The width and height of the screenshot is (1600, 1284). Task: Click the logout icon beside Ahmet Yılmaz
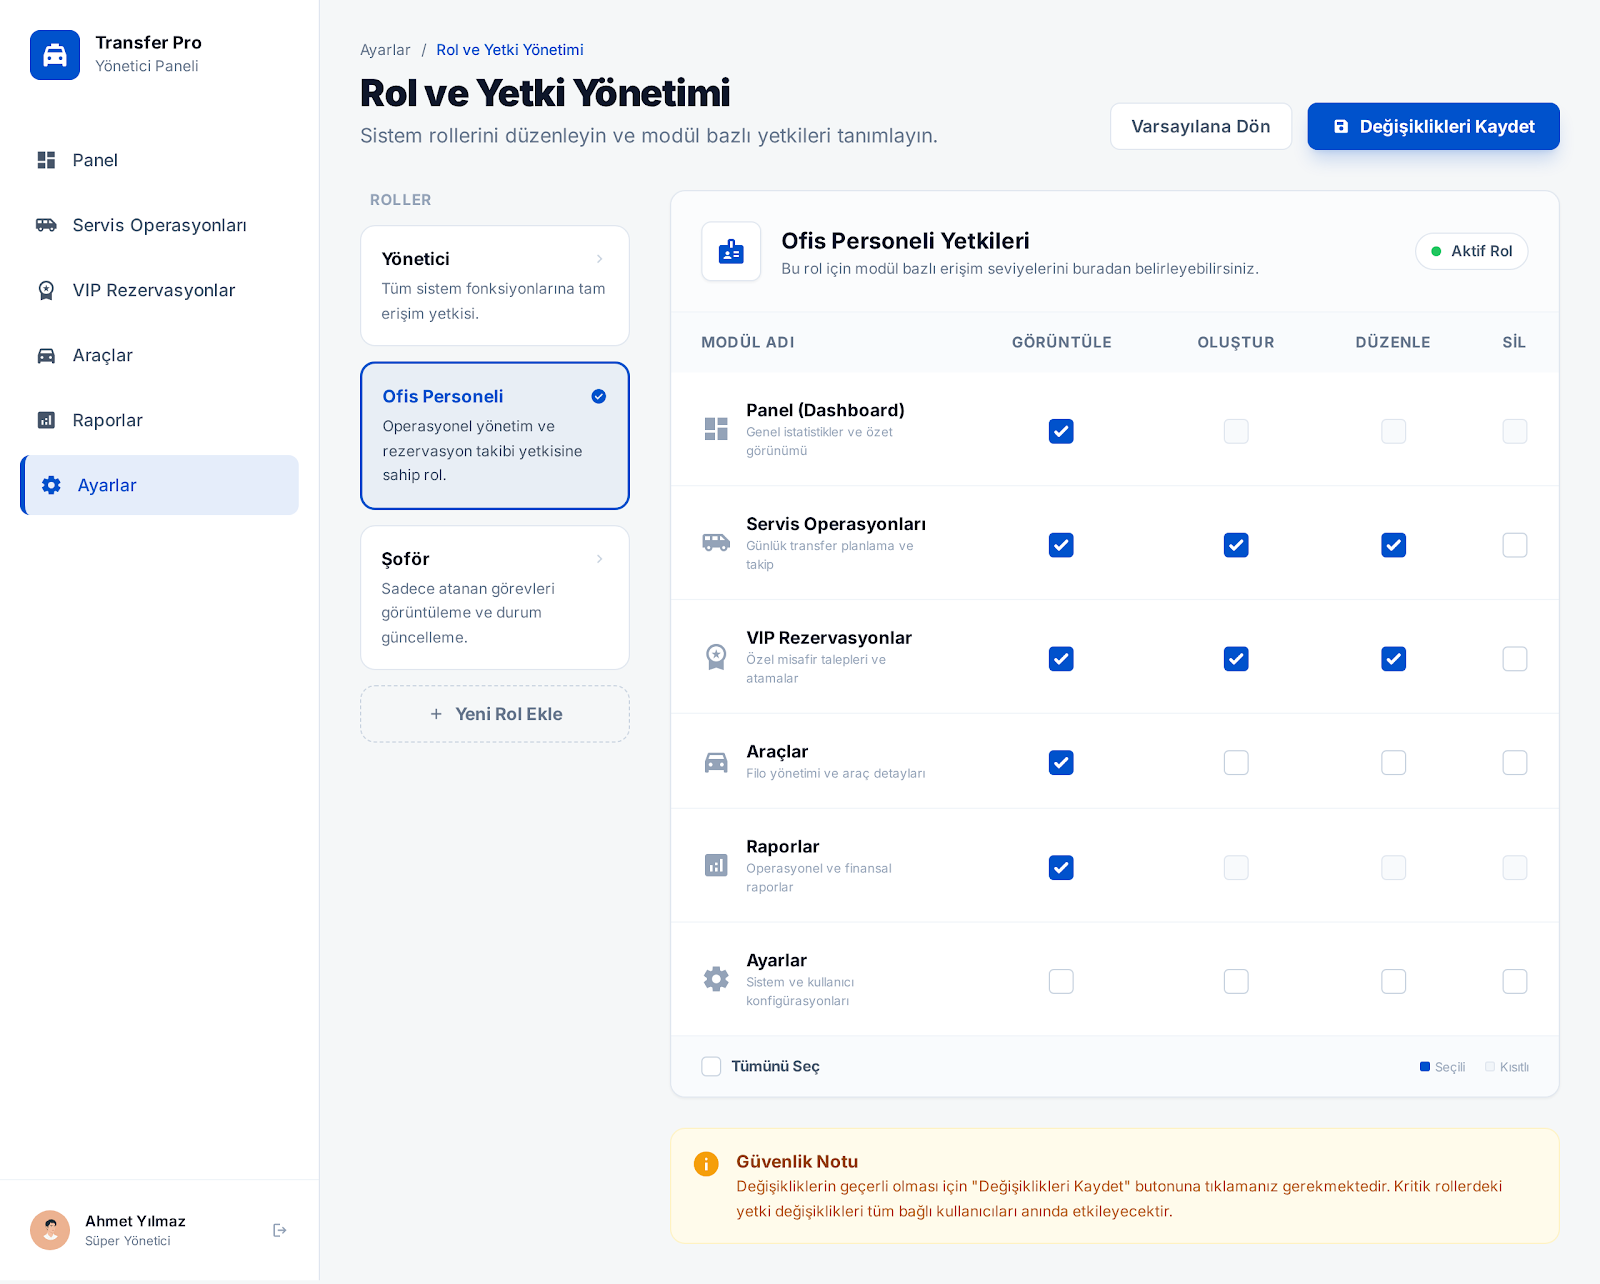pos(280,1230)
